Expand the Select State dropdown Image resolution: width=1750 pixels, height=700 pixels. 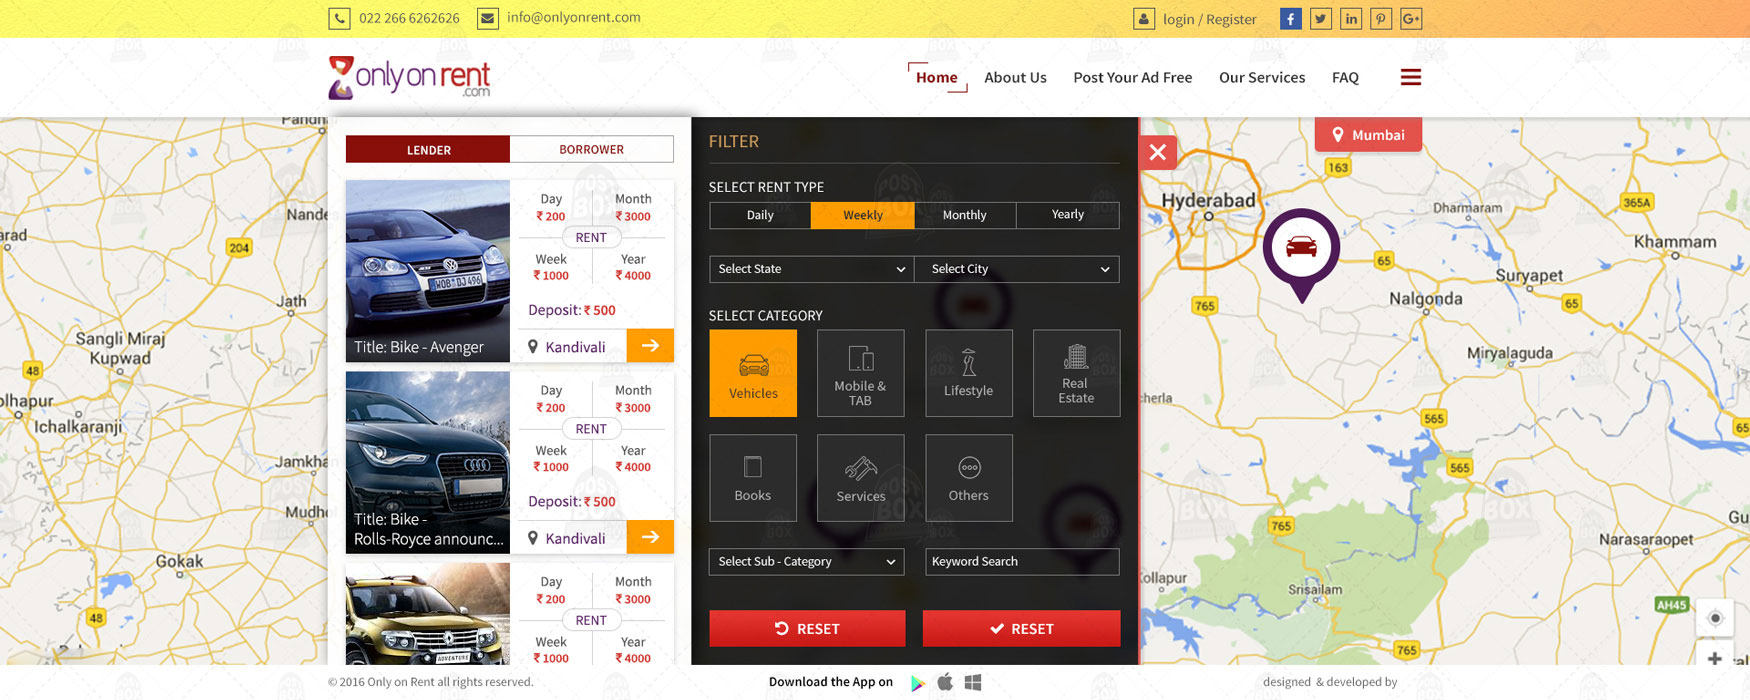click(x=811, y=269)
